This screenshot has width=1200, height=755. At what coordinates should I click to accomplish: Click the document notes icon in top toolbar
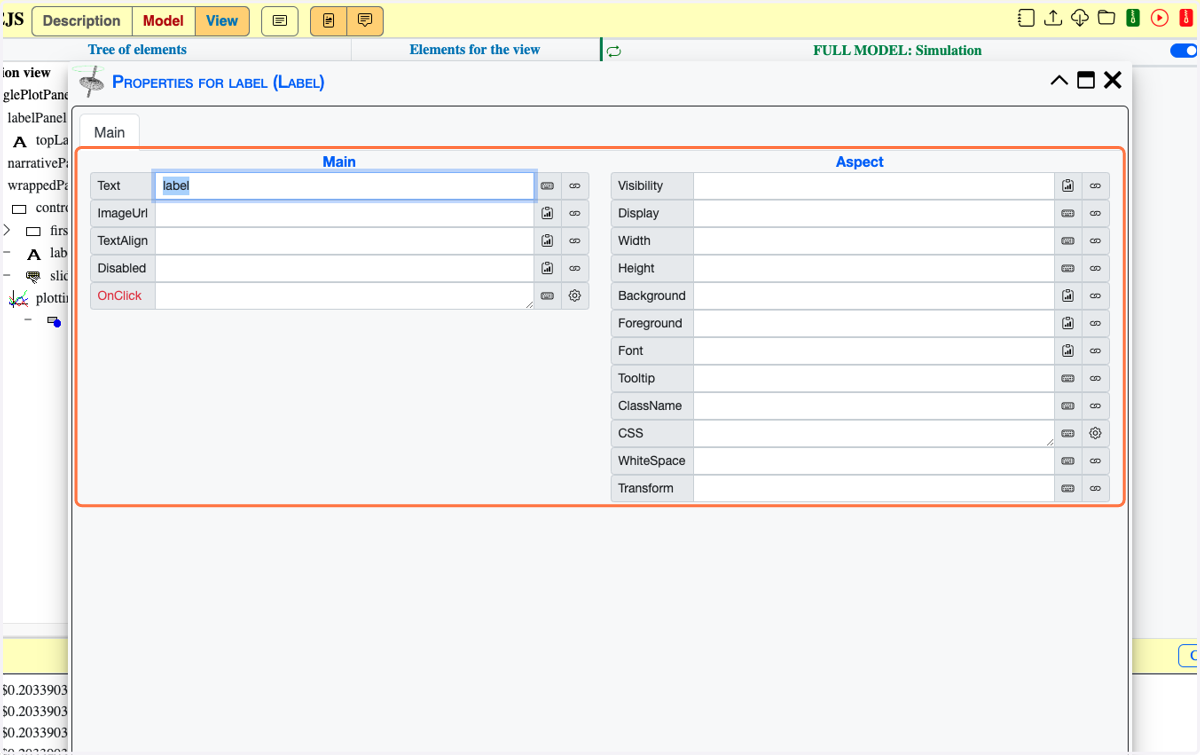[328, 21]
